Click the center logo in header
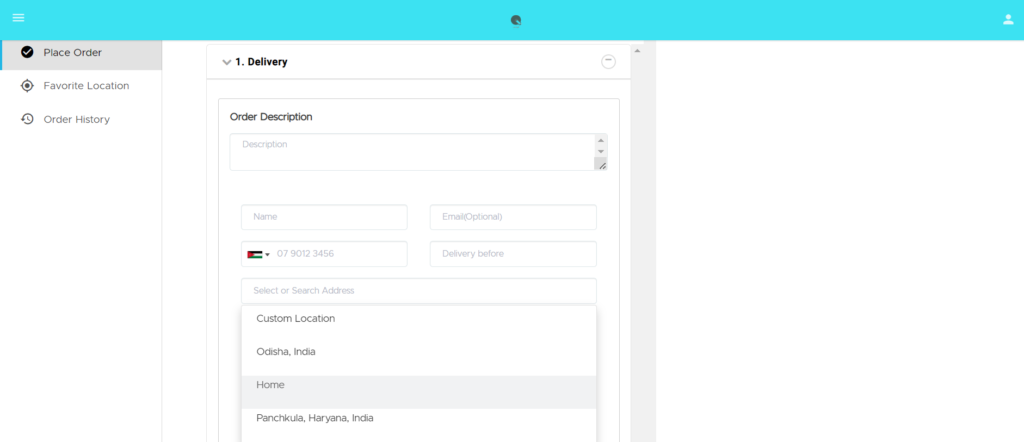Image resolution: width=1024 pixels, height=442 pixels. [x=516, y=21]
